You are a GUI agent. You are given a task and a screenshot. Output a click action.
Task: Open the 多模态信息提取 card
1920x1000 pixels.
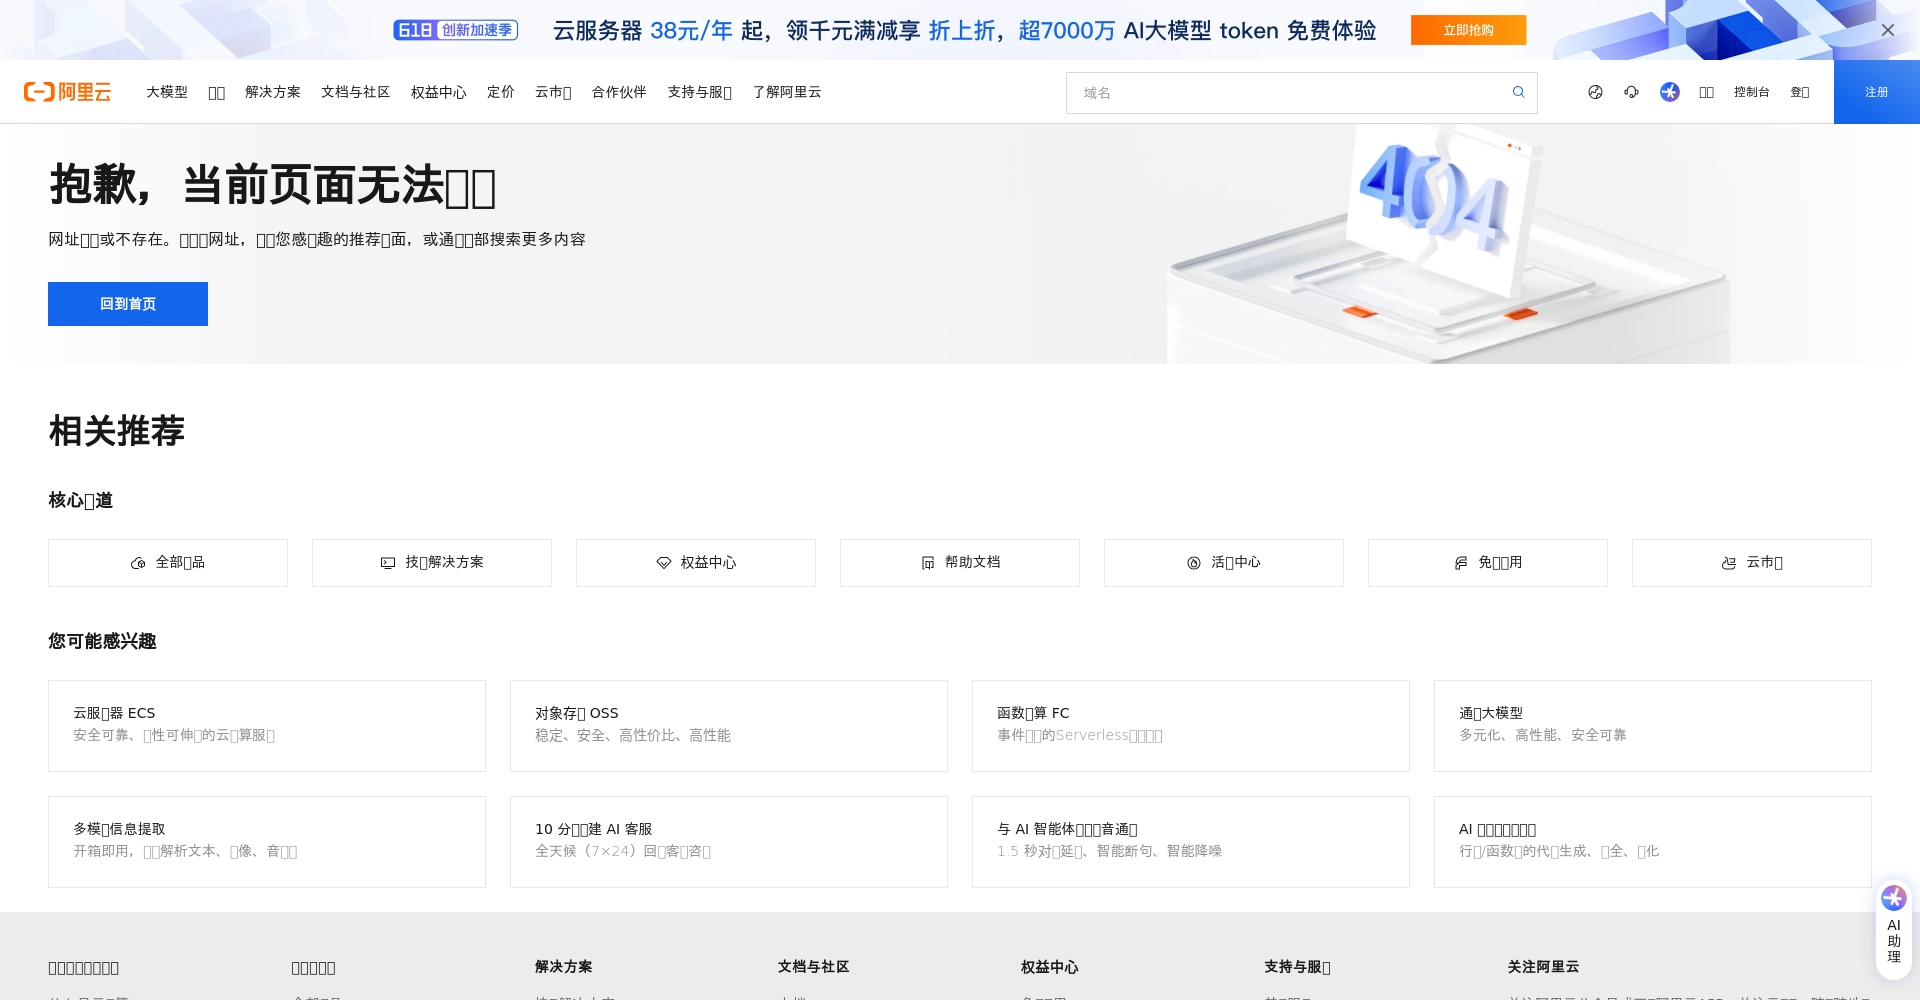267,842
